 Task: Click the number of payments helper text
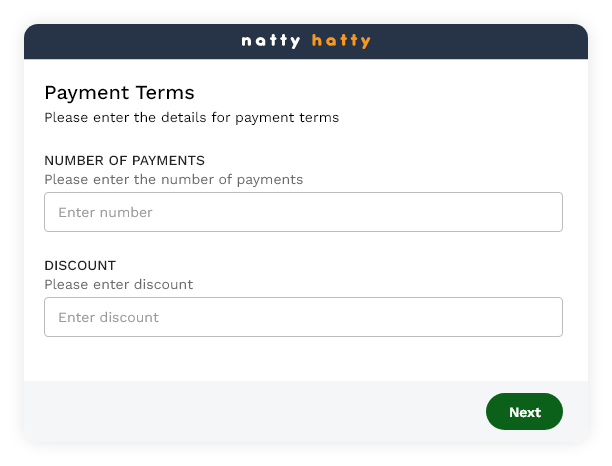pos(174,180)
